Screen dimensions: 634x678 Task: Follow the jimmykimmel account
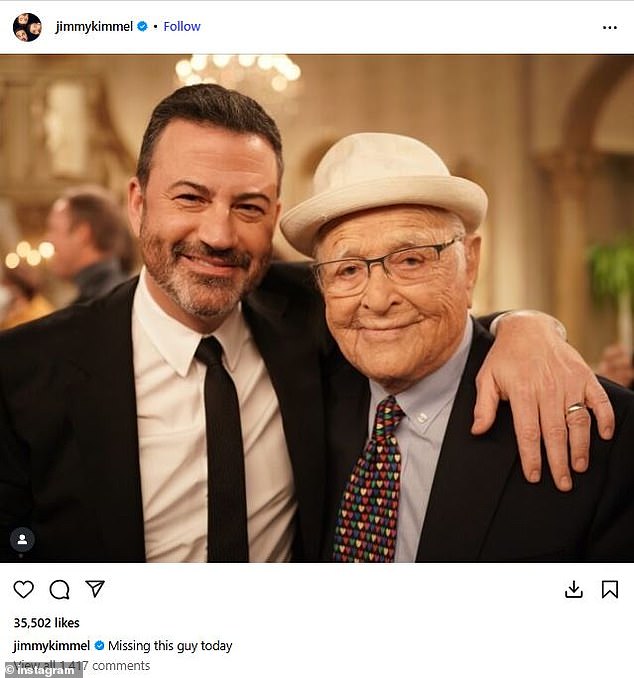coord(182,26)
